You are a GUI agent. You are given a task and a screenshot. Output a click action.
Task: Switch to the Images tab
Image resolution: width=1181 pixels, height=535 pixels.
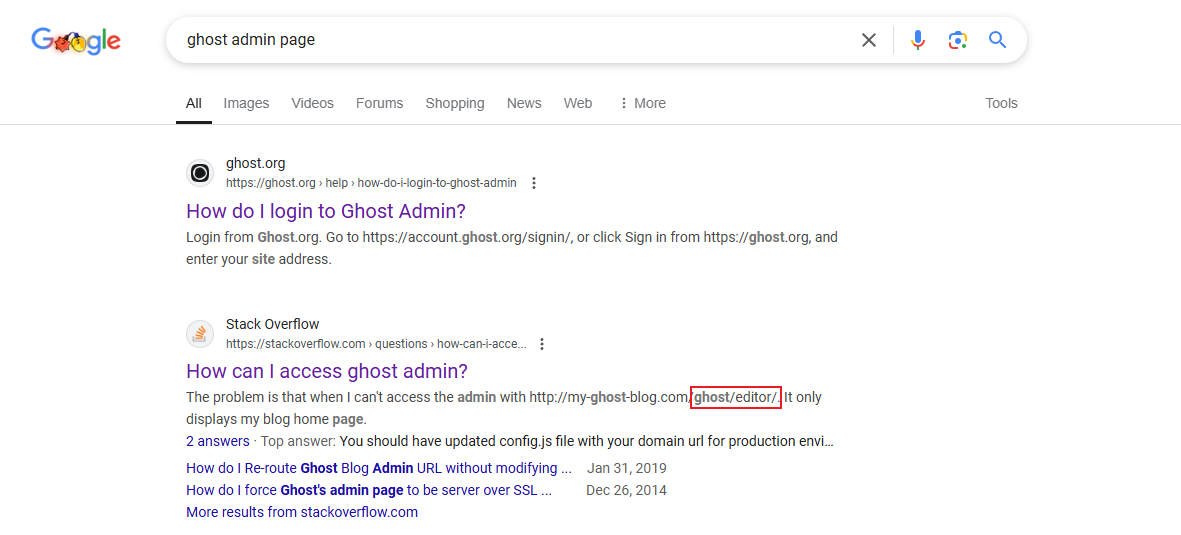tap(246, 103)
